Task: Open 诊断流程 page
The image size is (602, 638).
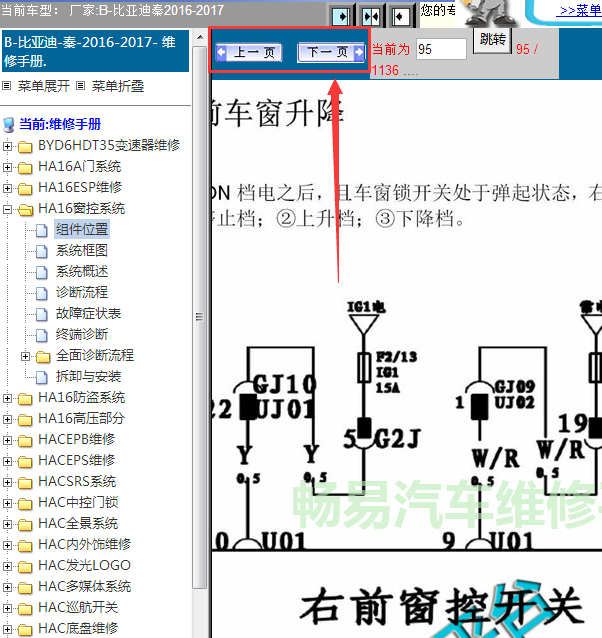Action: (82, 293)
